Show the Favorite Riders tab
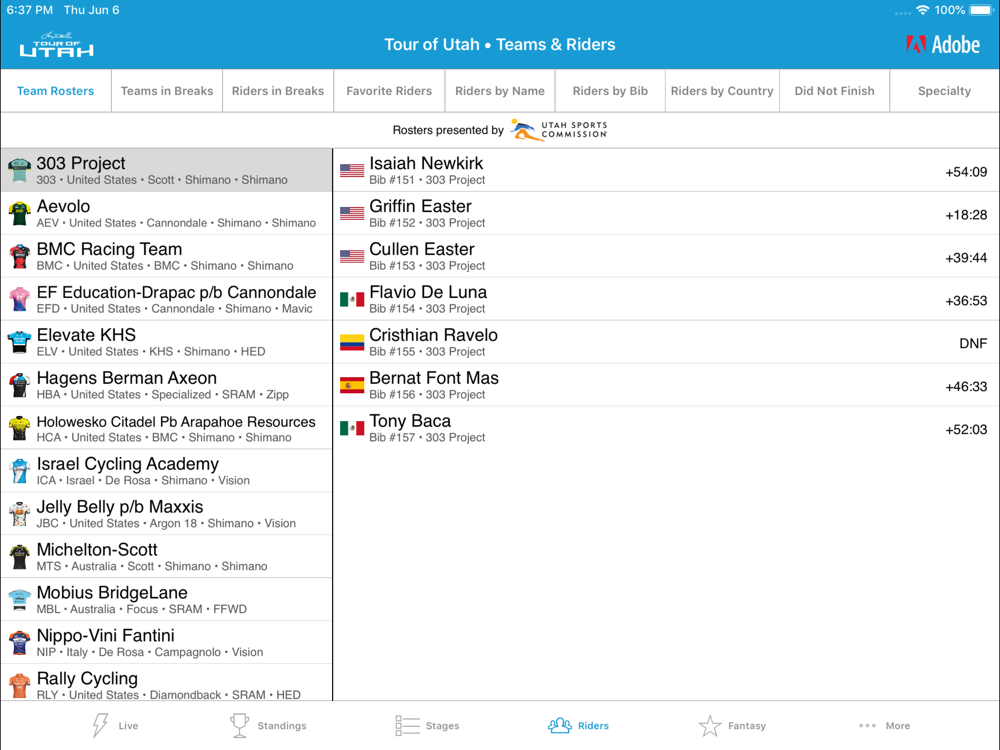 tap(389, 91)
